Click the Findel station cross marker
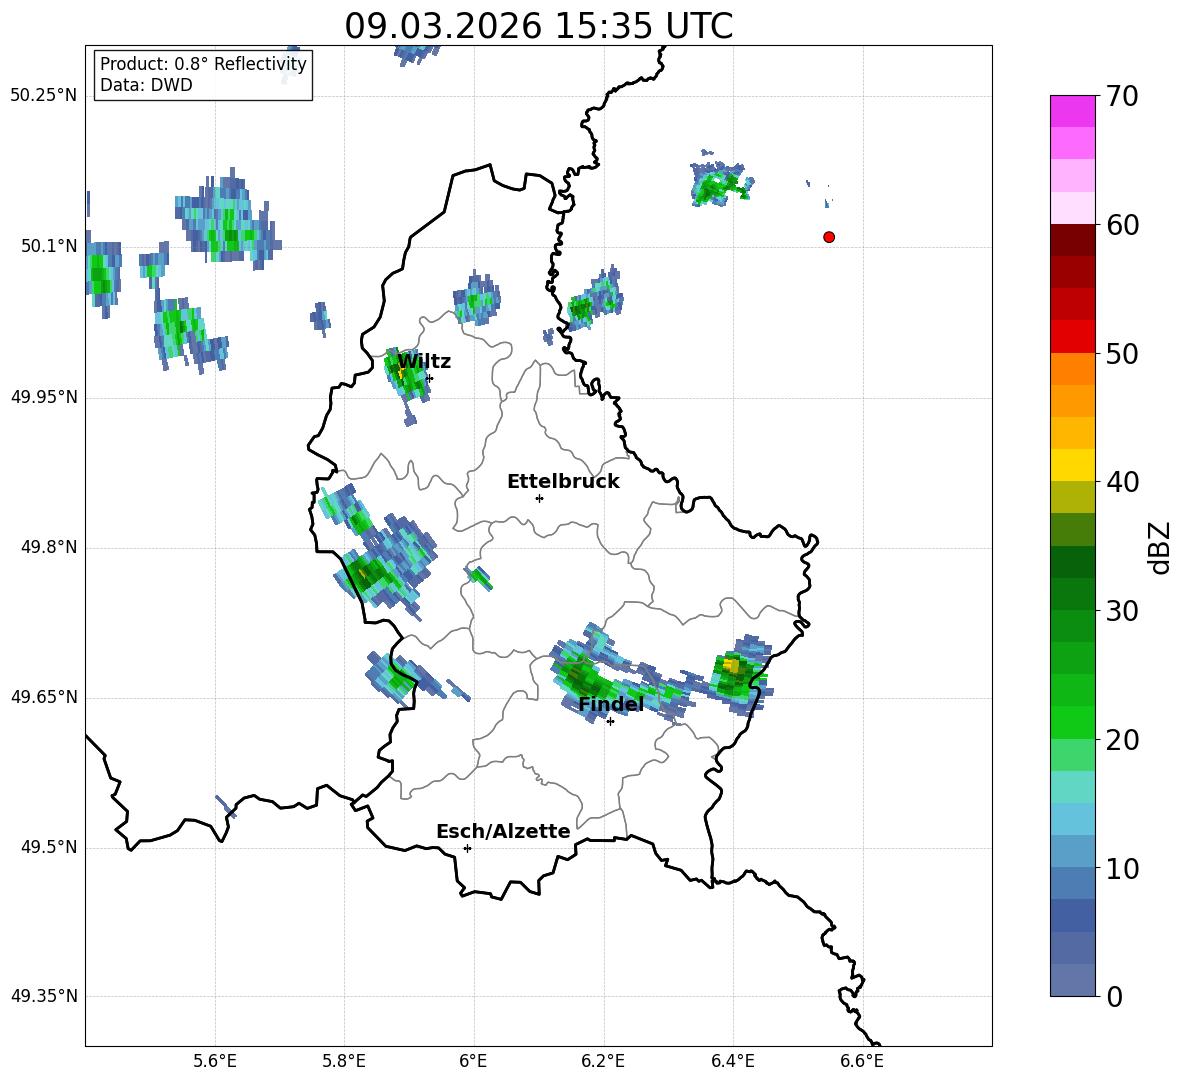This screenshot has height=1081, width=1184. pyautogui.click(x=610, y=721)
